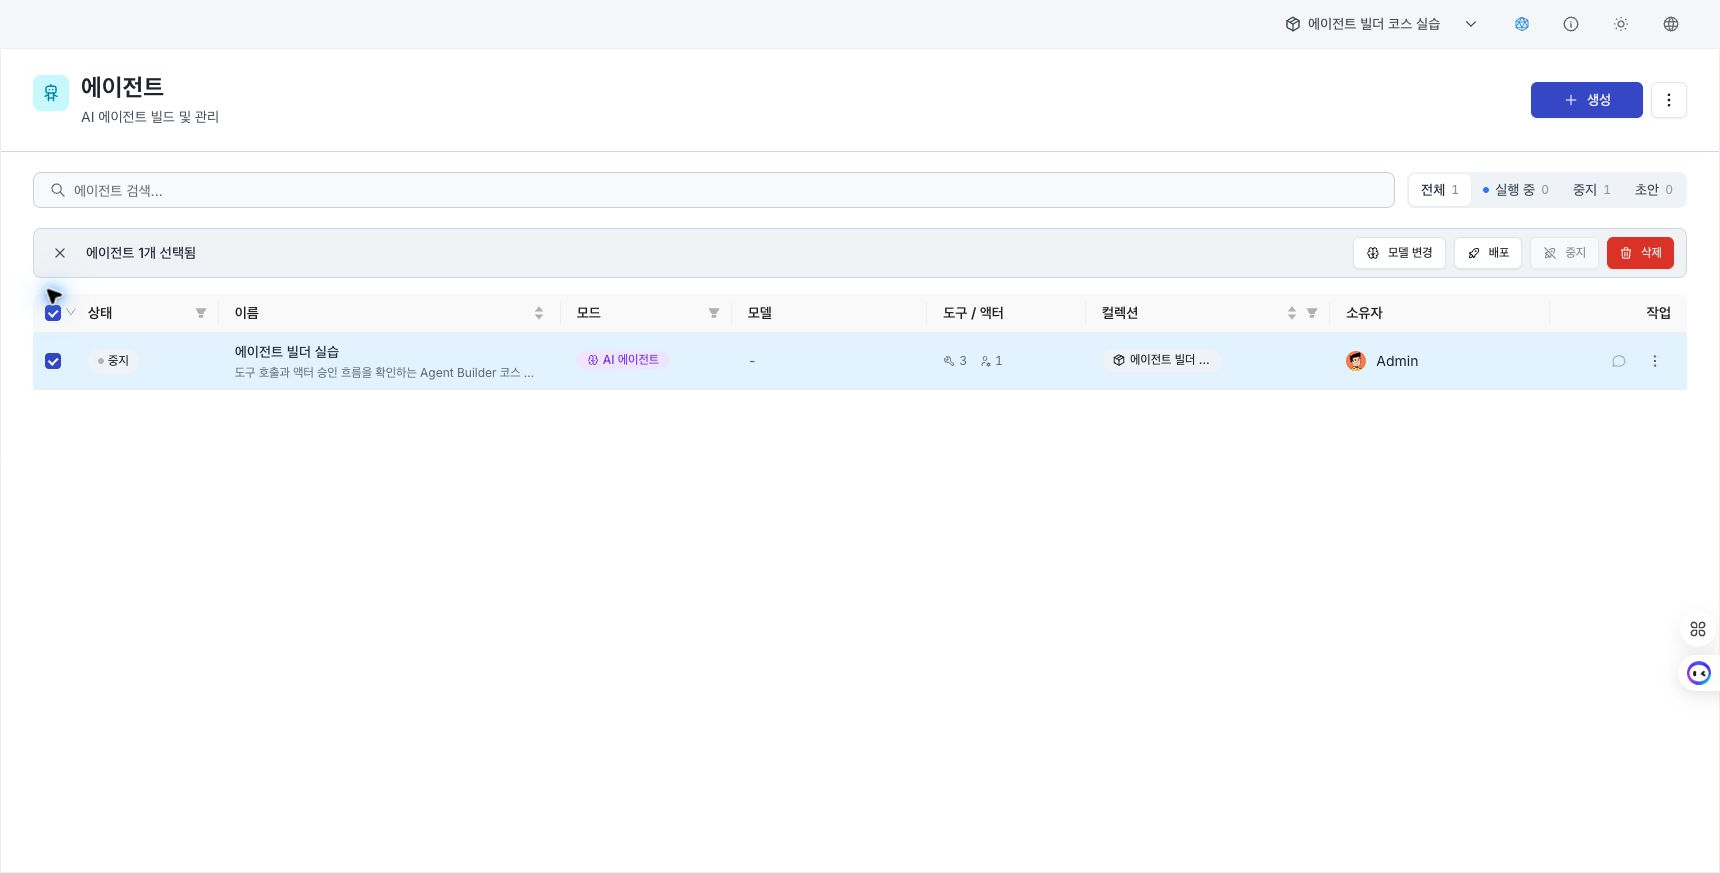Click the tools count 3 in row

tap(955, 361)
